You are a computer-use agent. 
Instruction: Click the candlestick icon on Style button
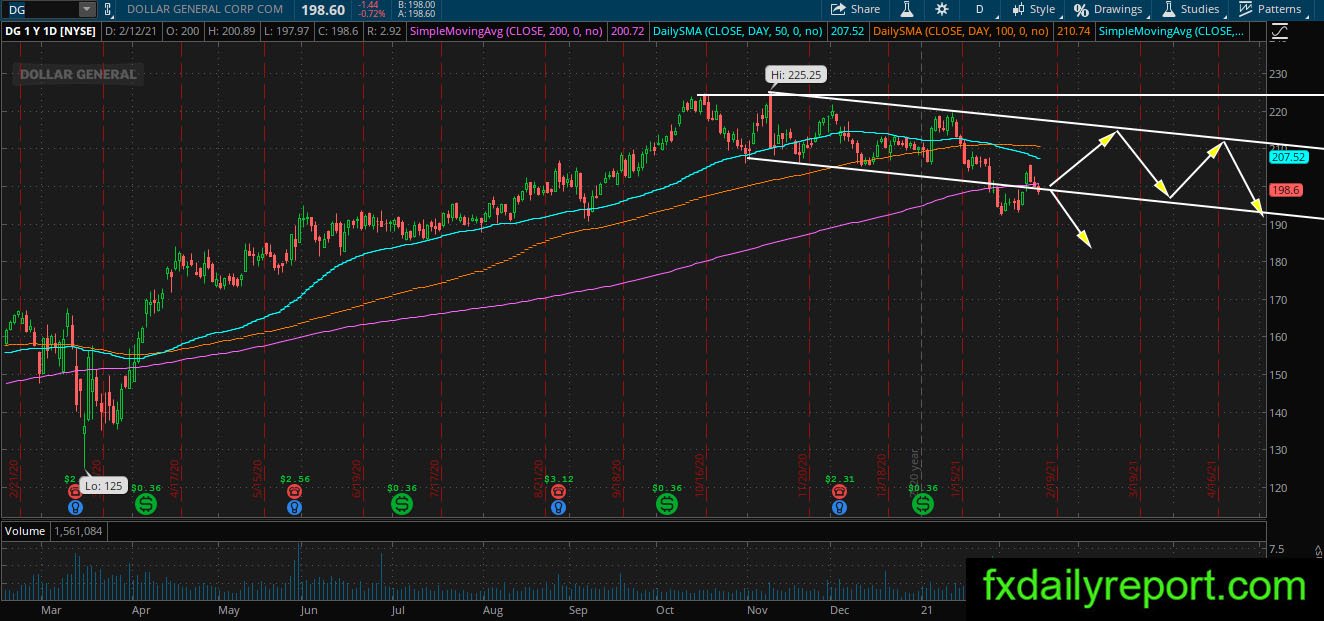click(1018, 9)
